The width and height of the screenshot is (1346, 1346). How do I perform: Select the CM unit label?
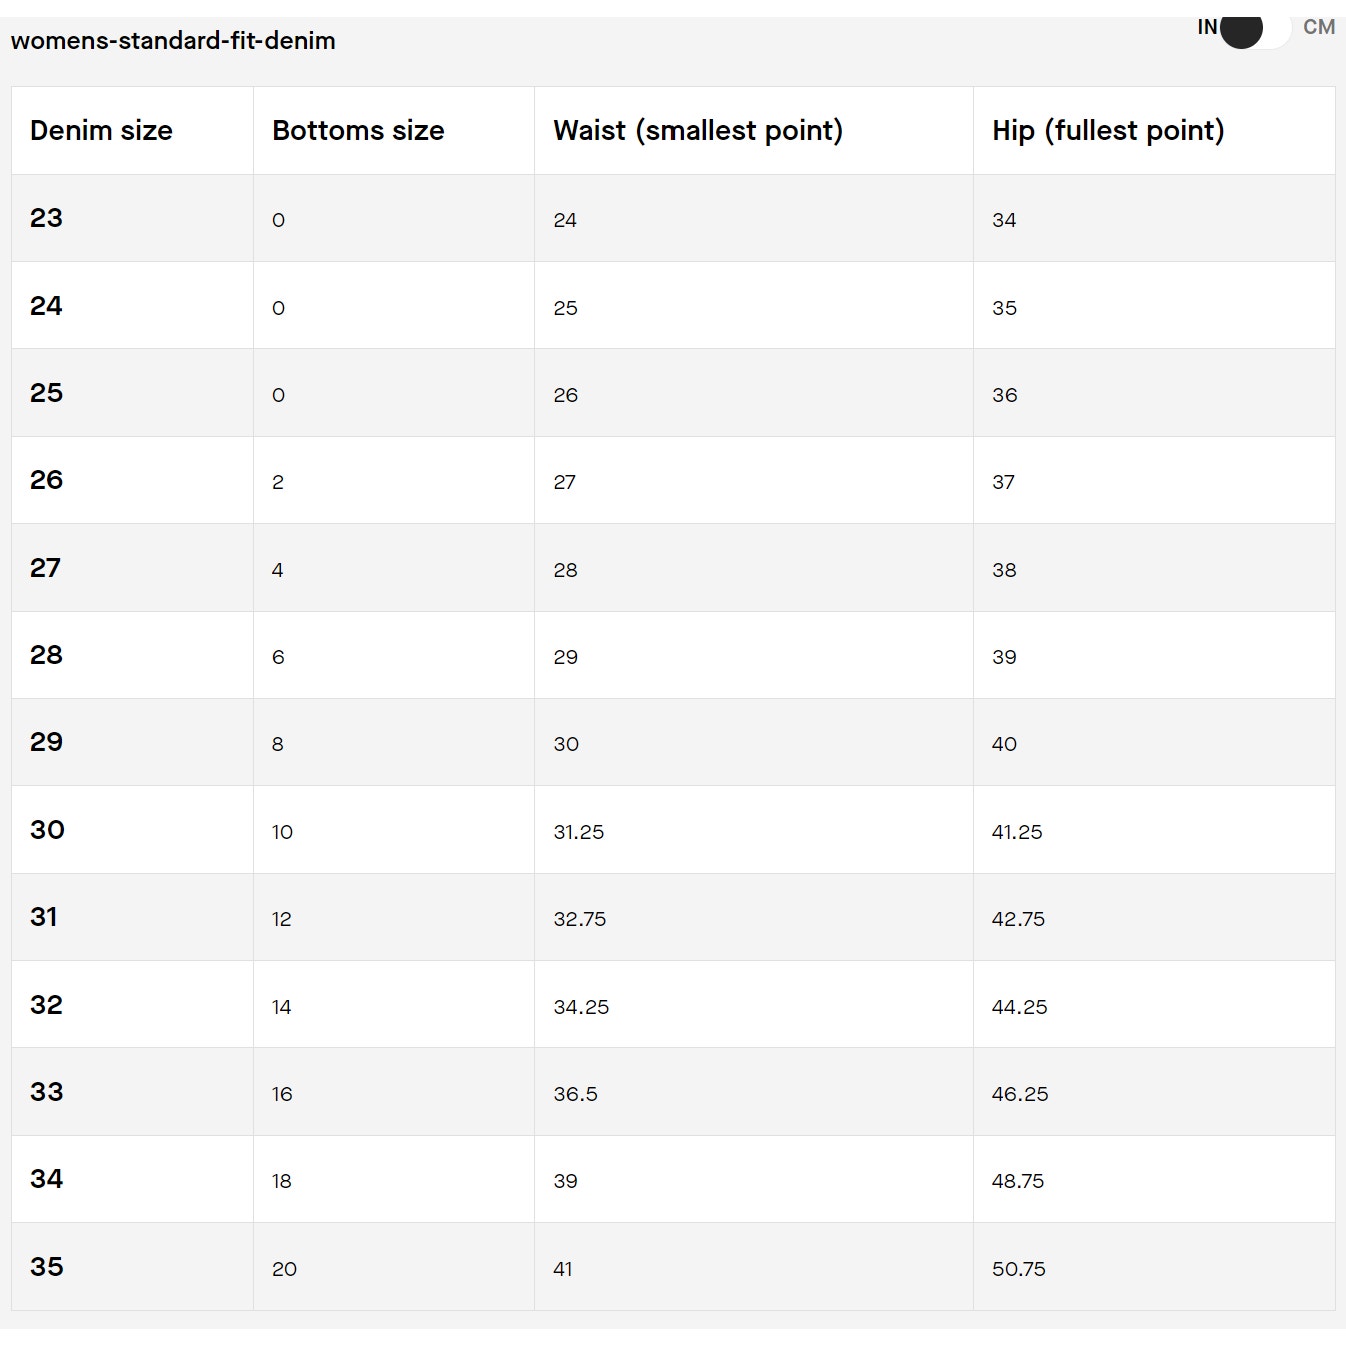(1319, 27)
